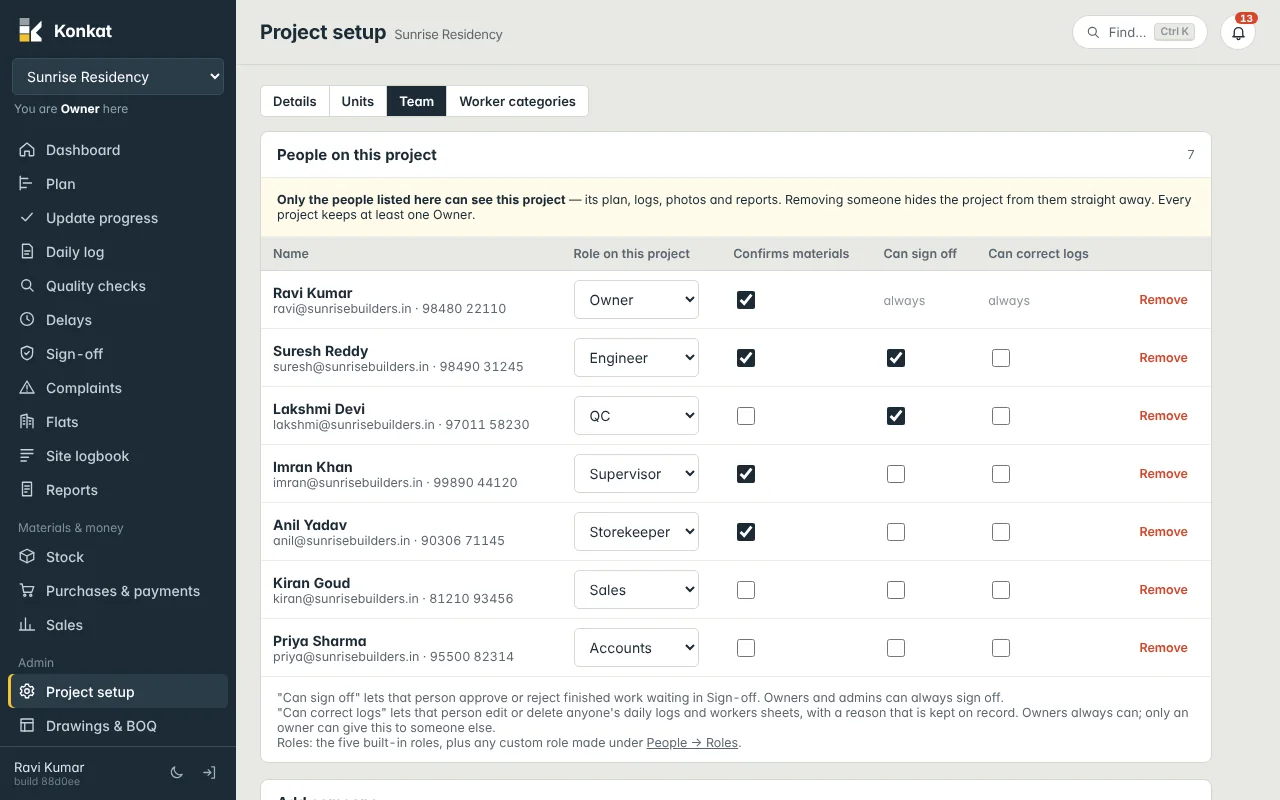Switch to the Units tab
This screenshot has width=1280, height=800.
tap(358, 101)
